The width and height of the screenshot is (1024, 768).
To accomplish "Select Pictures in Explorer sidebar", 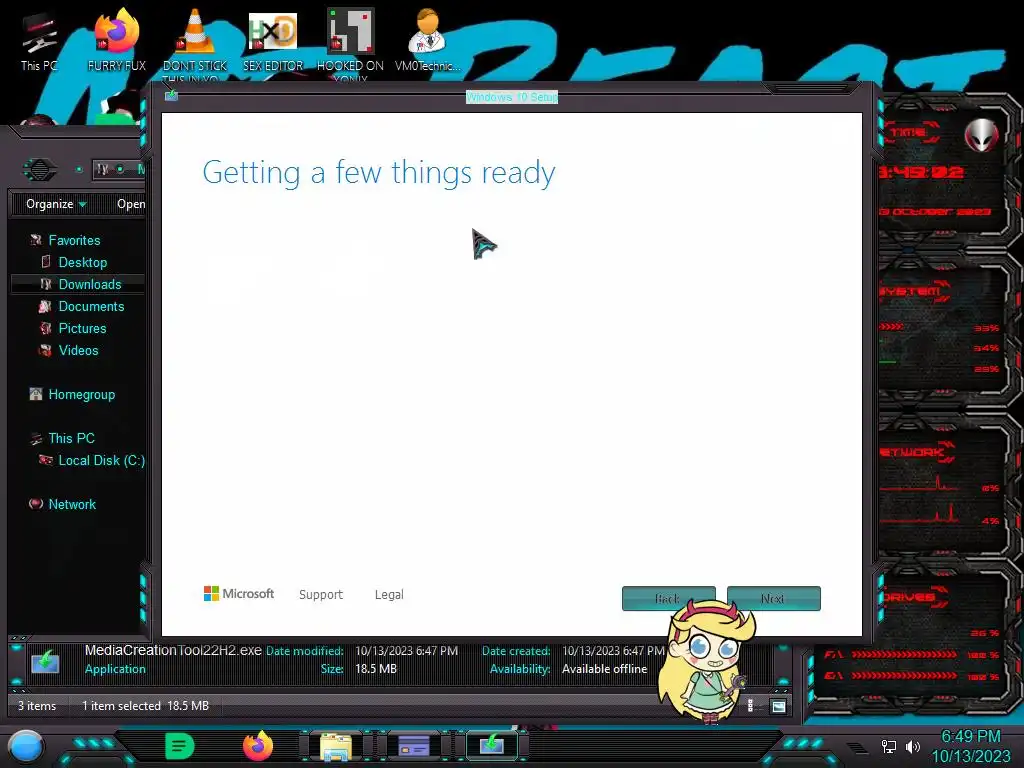I will (x=82, y=328).
